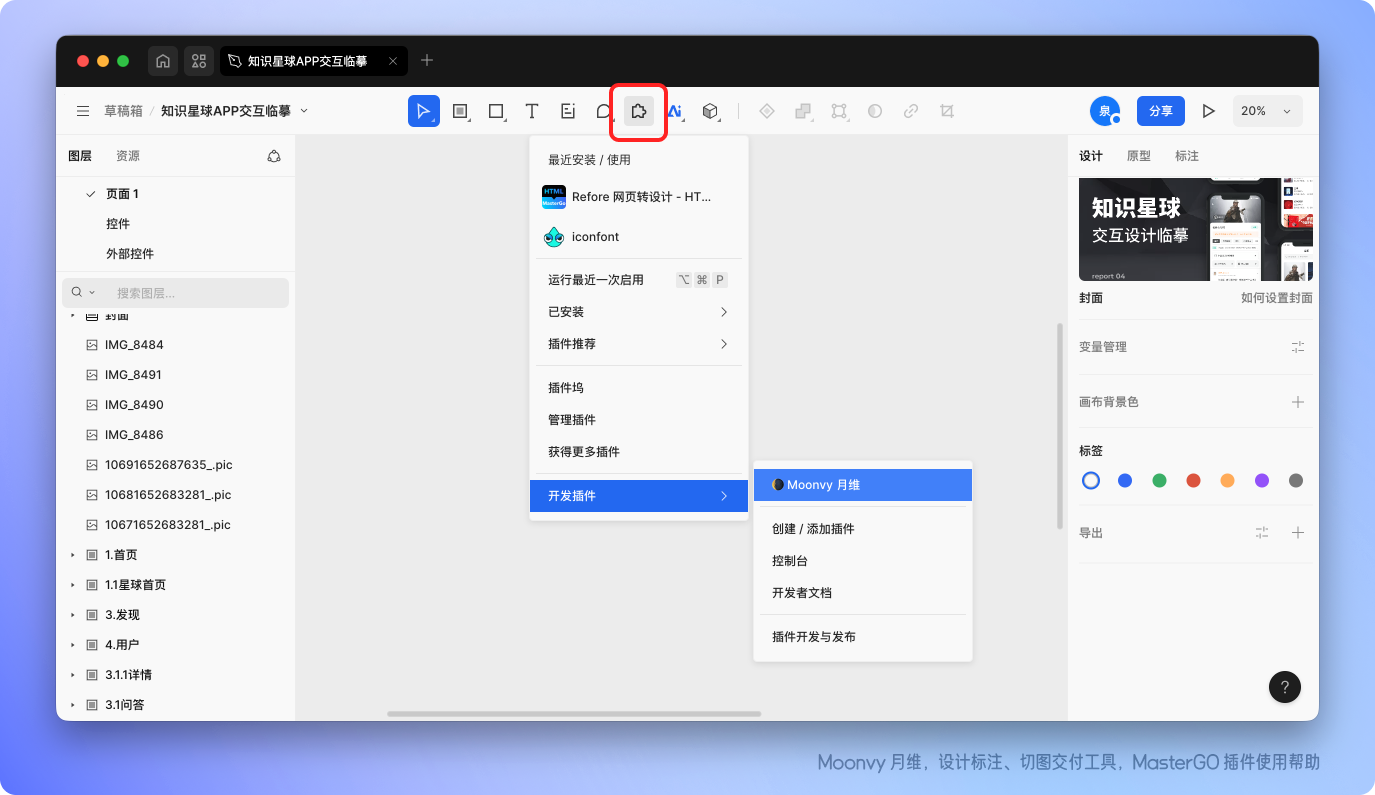Open the 插件推荐 submenu
1375x795 pixels.
pos(639,344)
